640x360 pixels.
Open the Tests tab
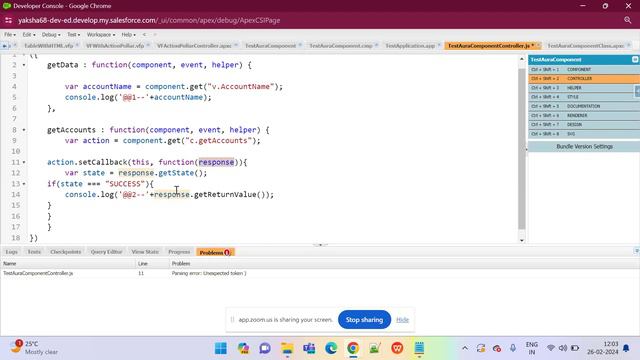point(34,252)
